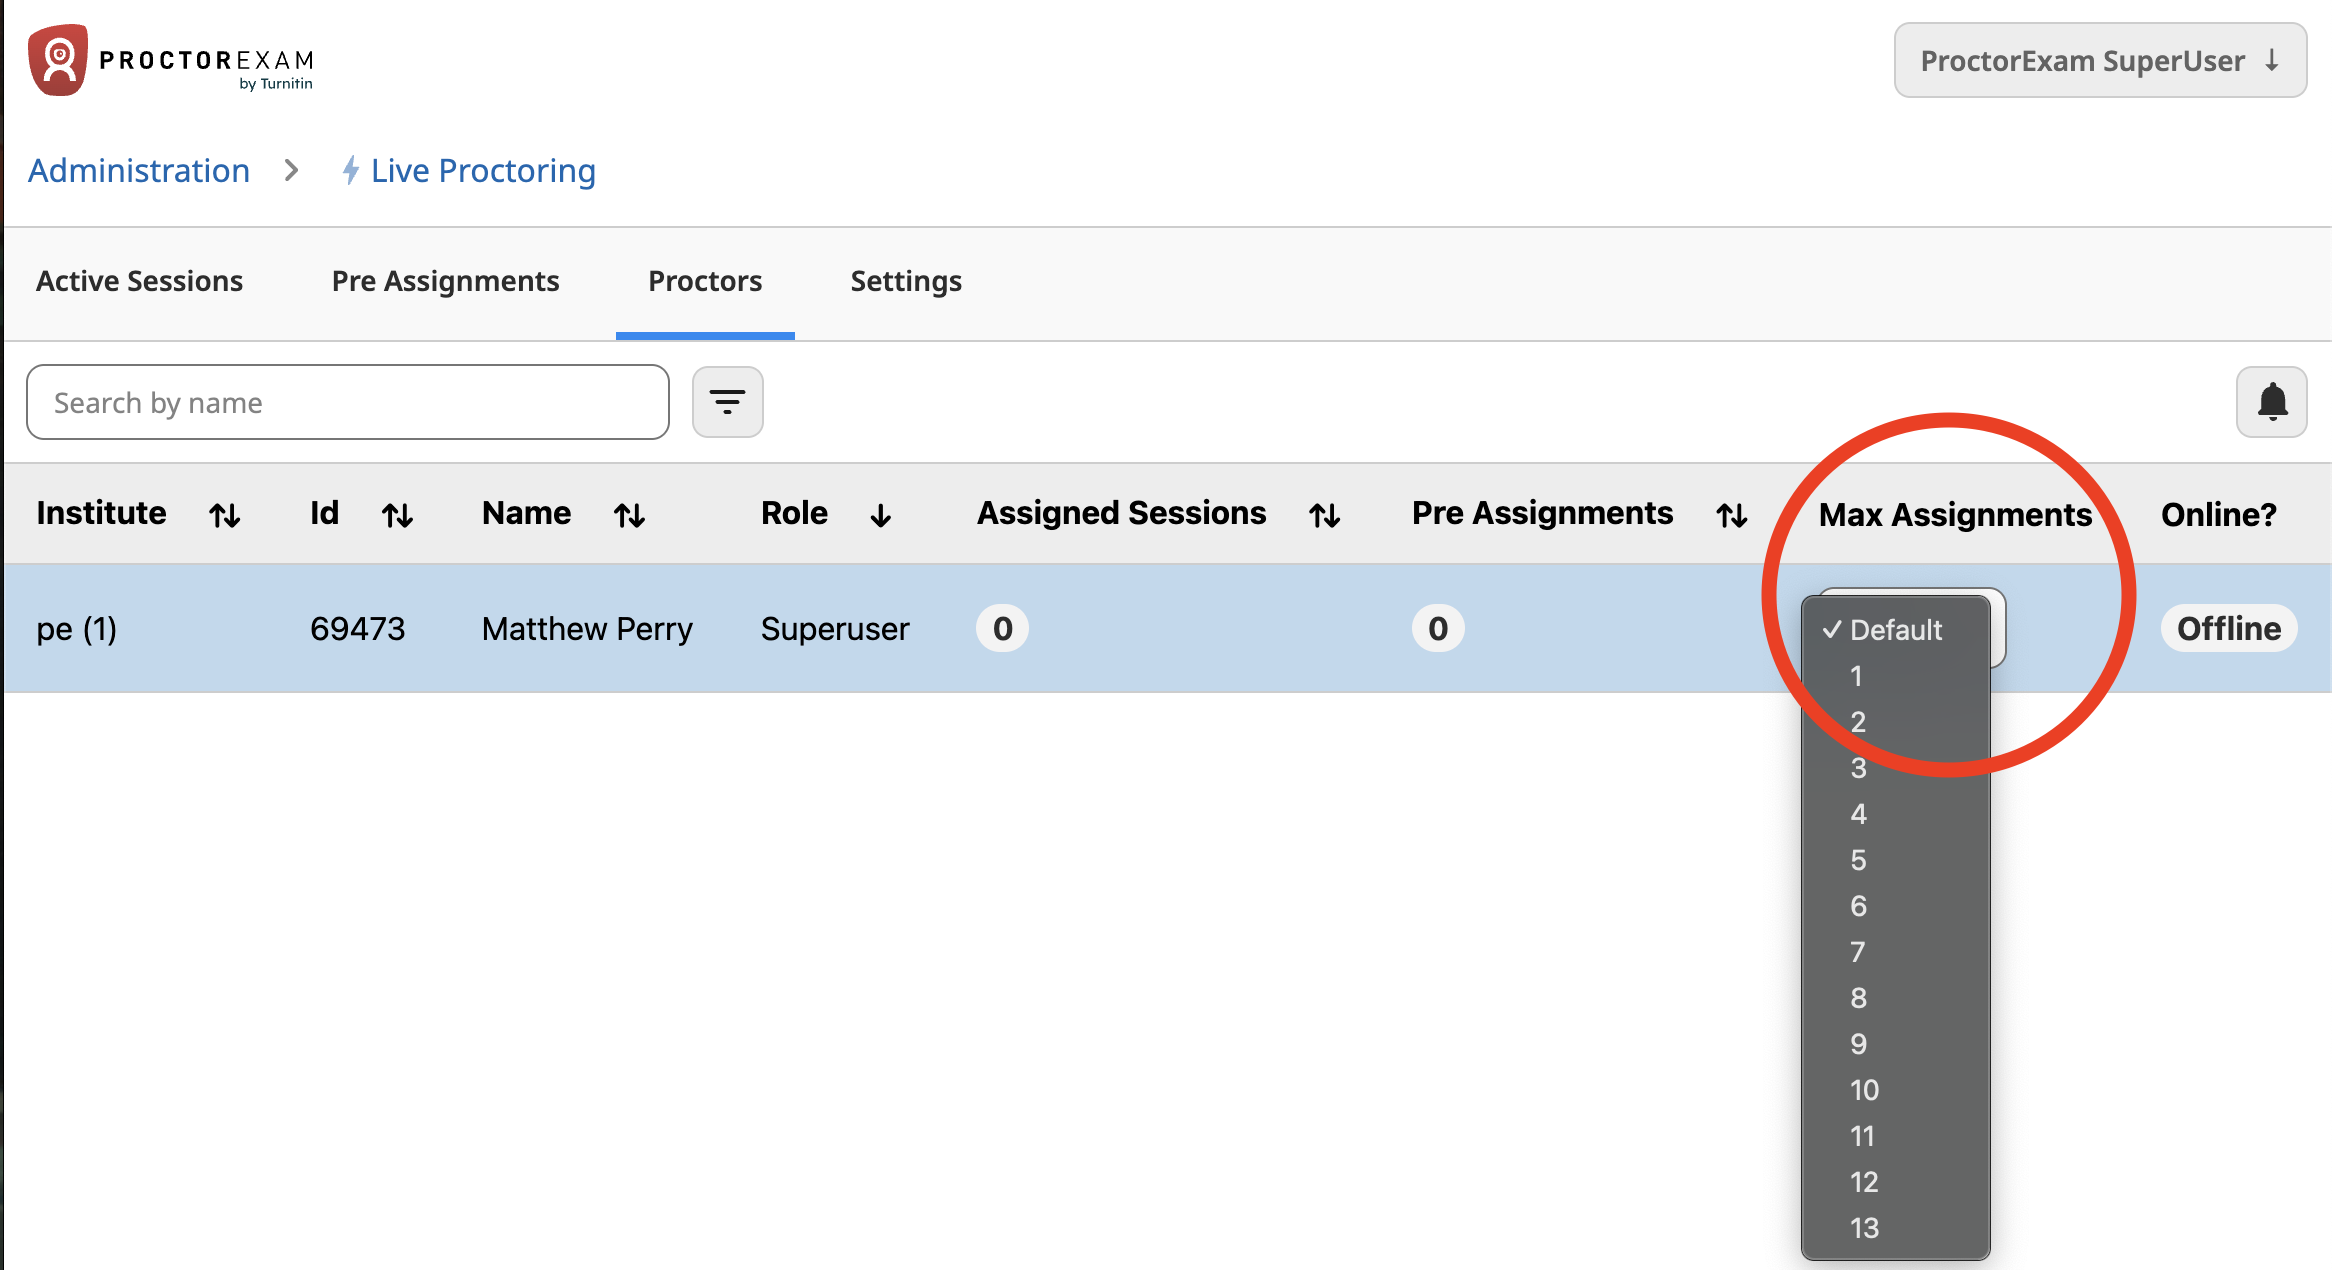Choose 12 from Max Assignments list
2332x1270 pixels.
pos(1895,1182)
